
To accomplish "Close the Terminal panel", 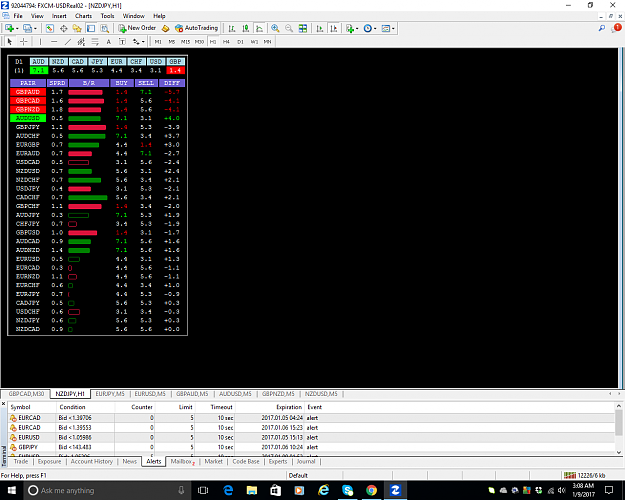I will pos(4,404).
